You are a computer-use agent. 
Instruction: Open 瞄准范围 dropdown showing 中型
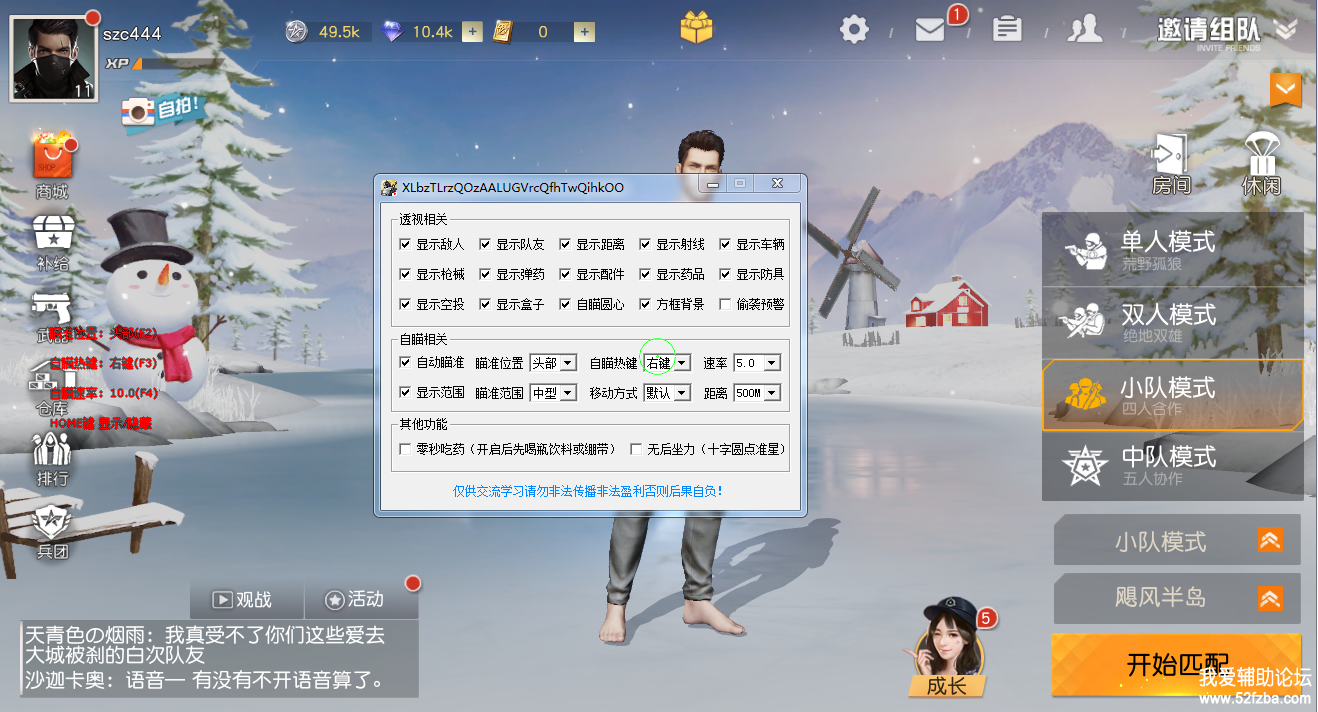pyautogui.click(x=553, y=393)
